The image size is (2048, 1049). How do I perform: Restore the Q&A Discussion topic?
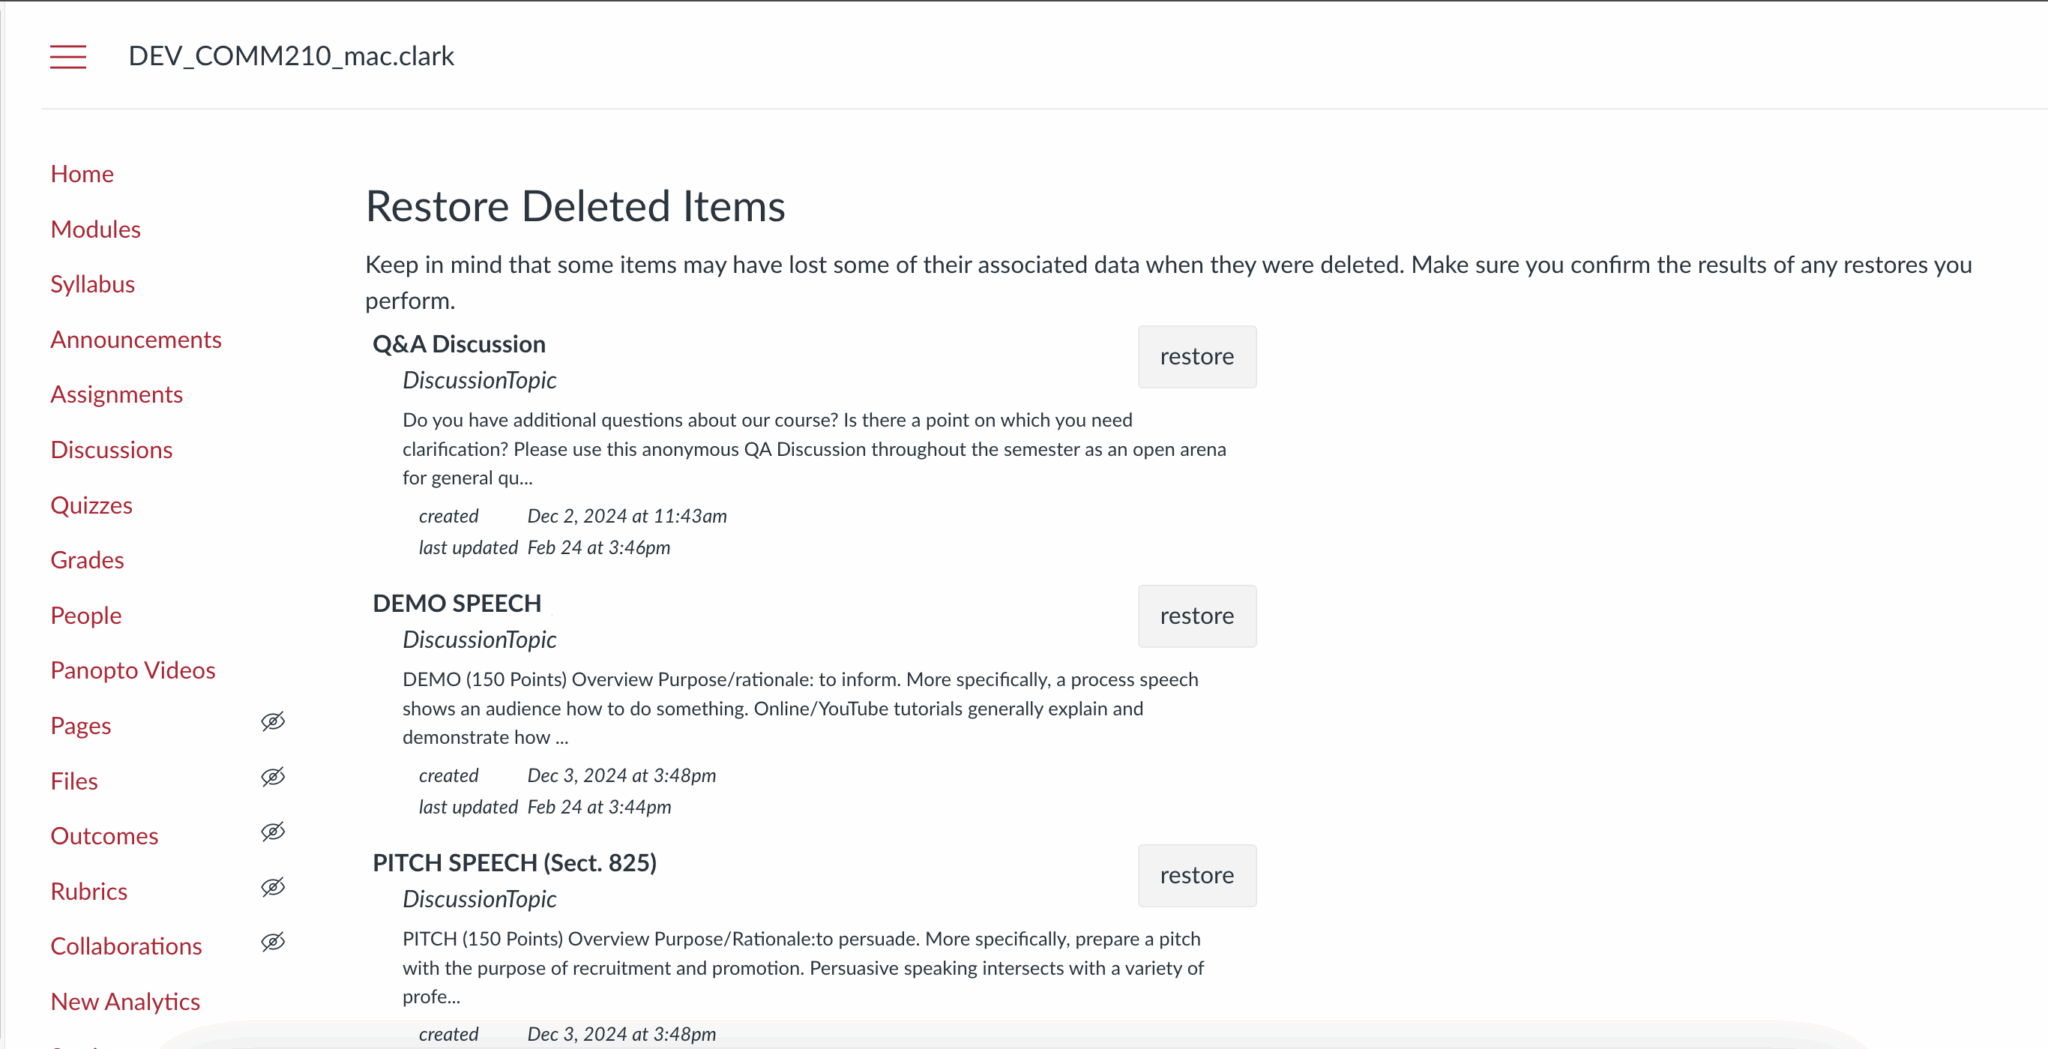tap(1196, 356)
